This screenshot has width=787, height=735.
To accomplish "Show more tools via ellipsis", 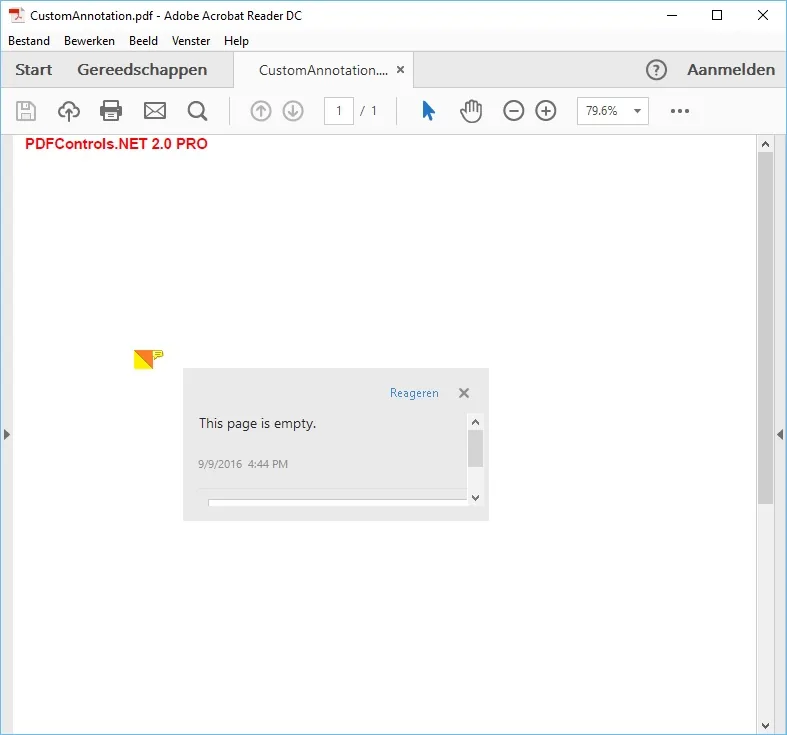I will pyautogui.click(x=680, y=111).
